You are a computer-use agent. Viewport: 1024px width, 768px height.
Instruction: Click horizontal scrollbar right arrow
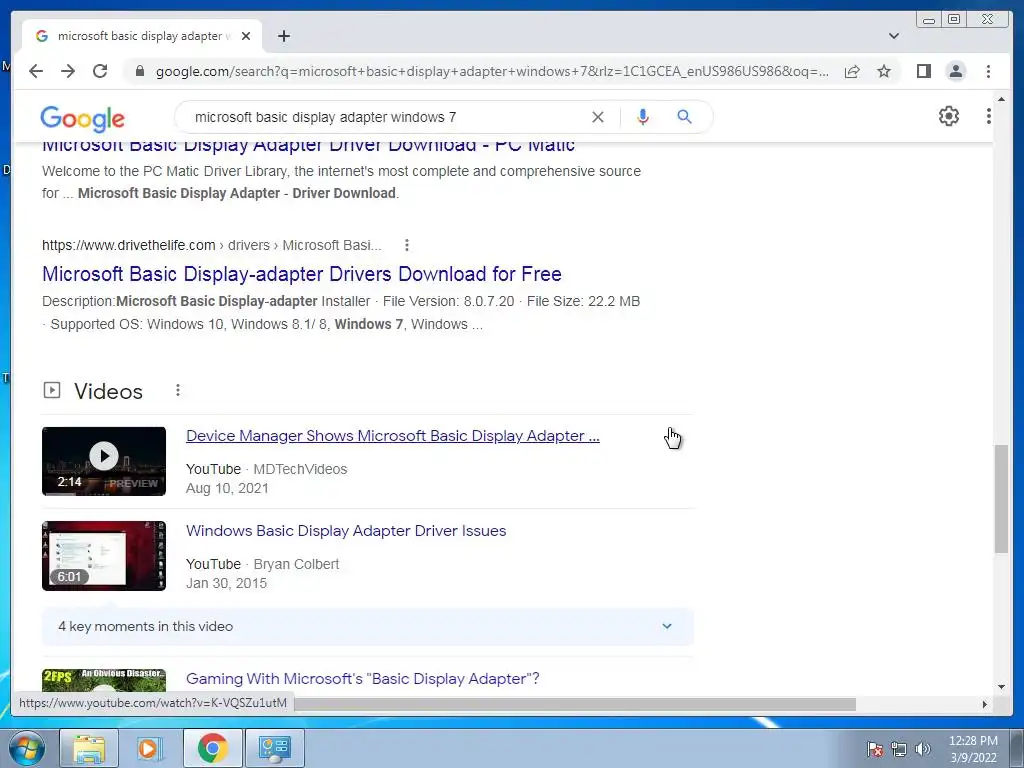click(985, 704)
